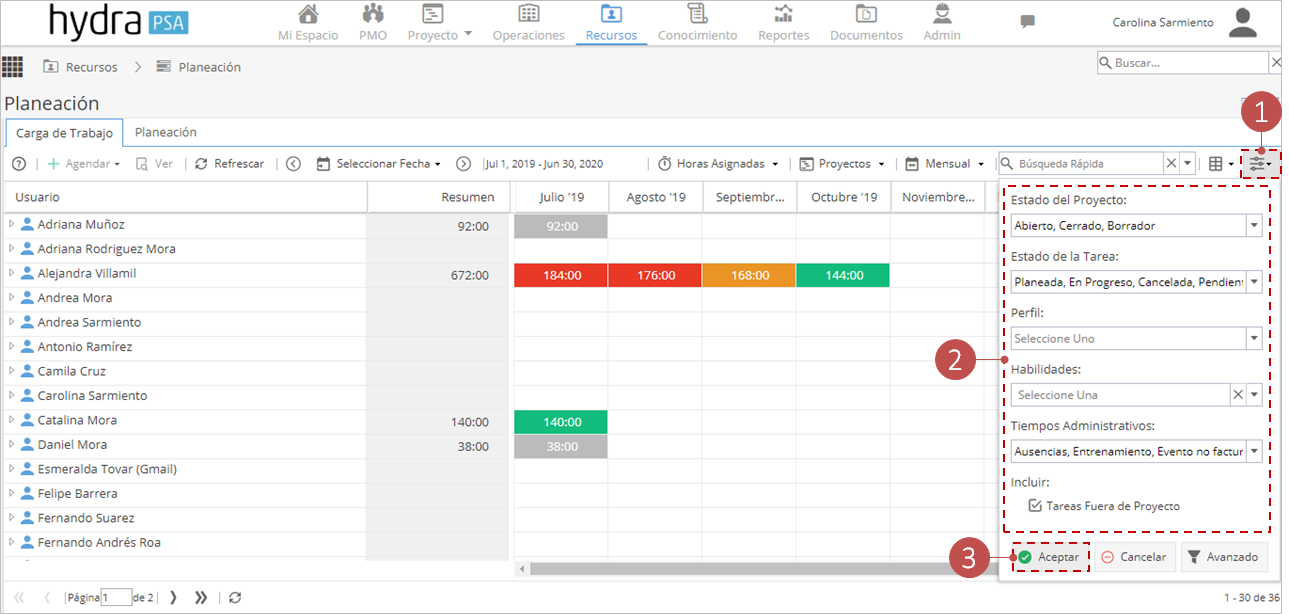Toggle Tareas Fuera de Proyecto checkbox
Screen dimensions: 1289x614
point(1035,506)
